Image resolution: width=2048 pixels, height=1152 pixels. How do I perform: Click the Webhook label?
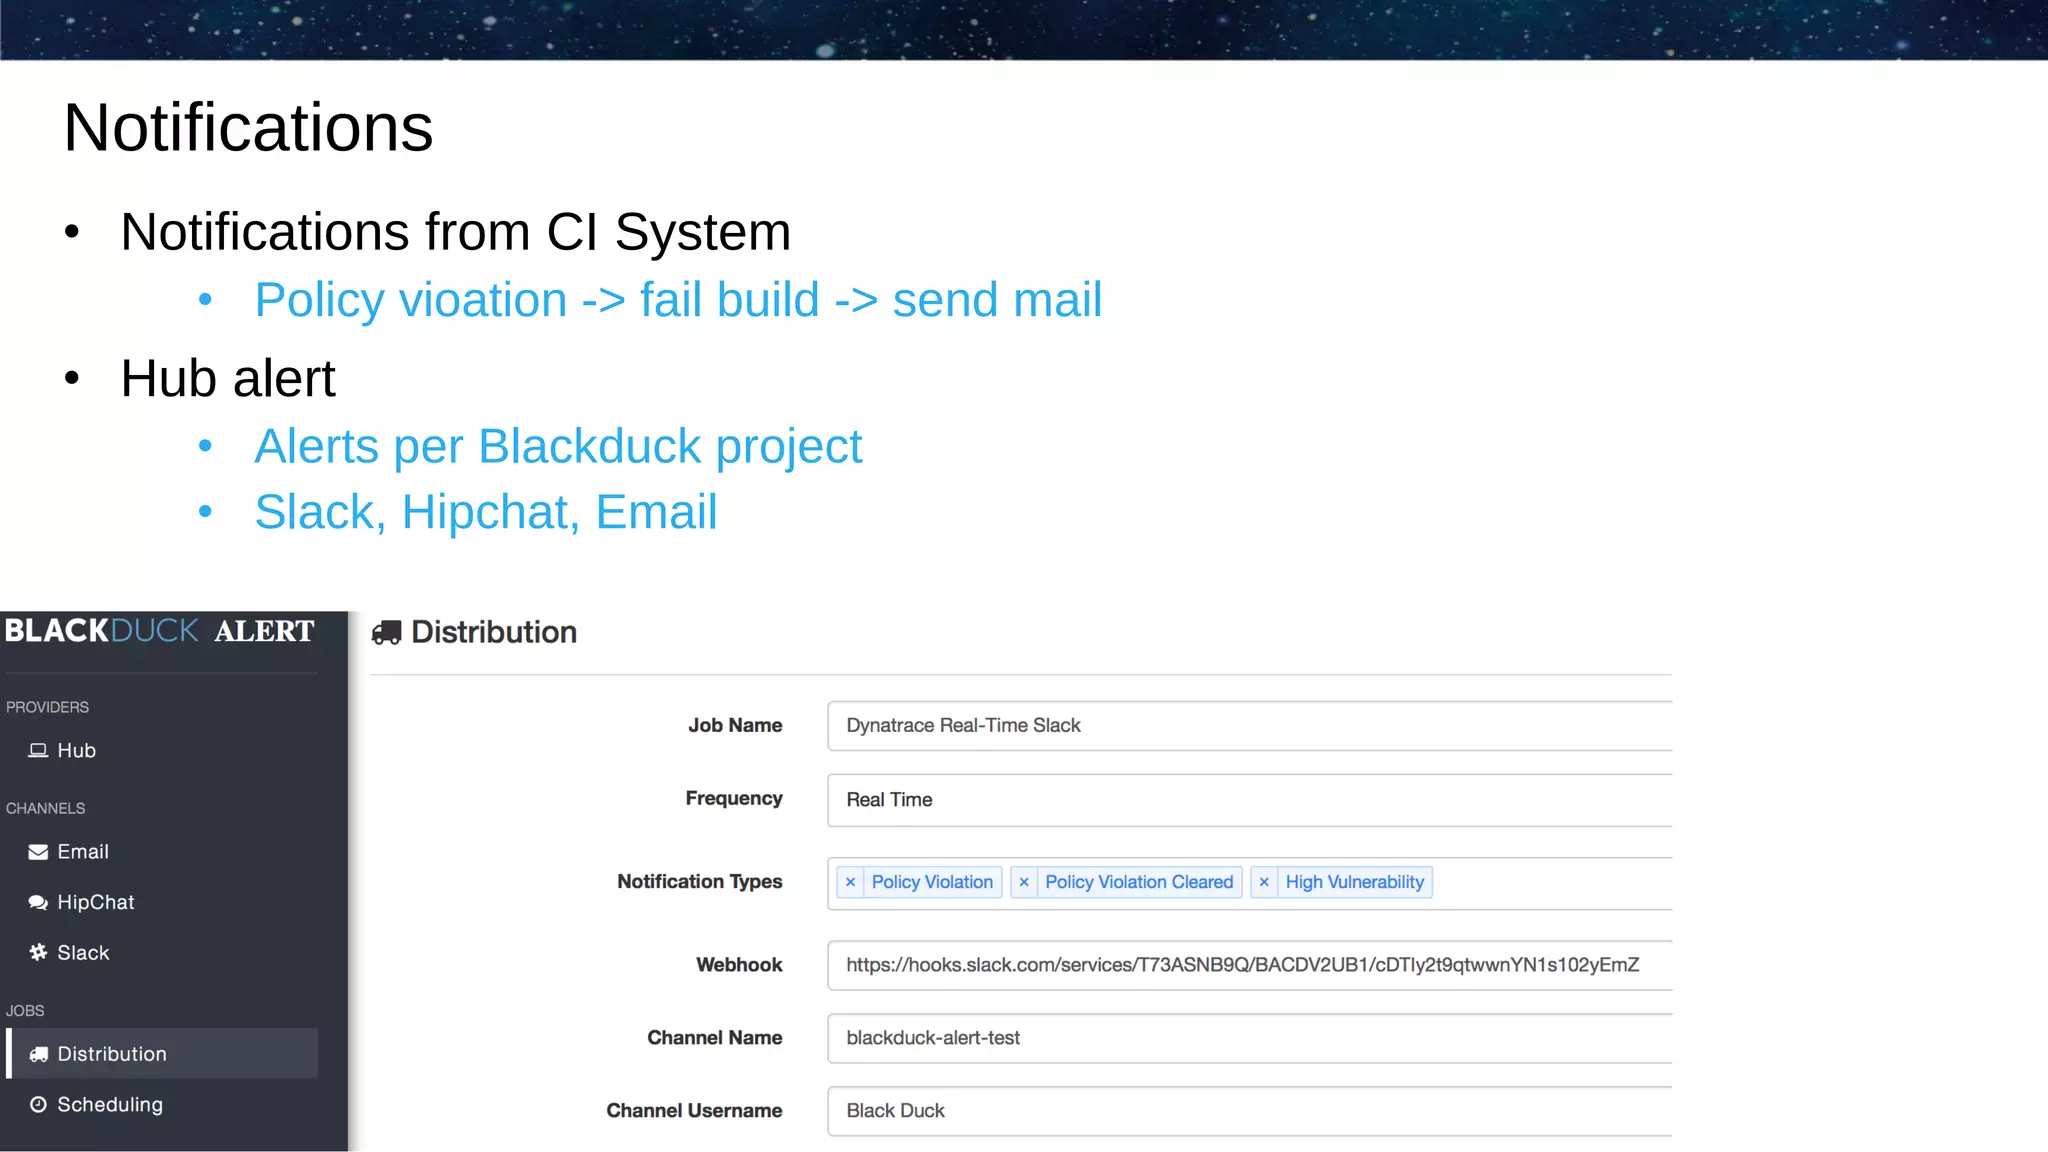(x=739, y=965)
